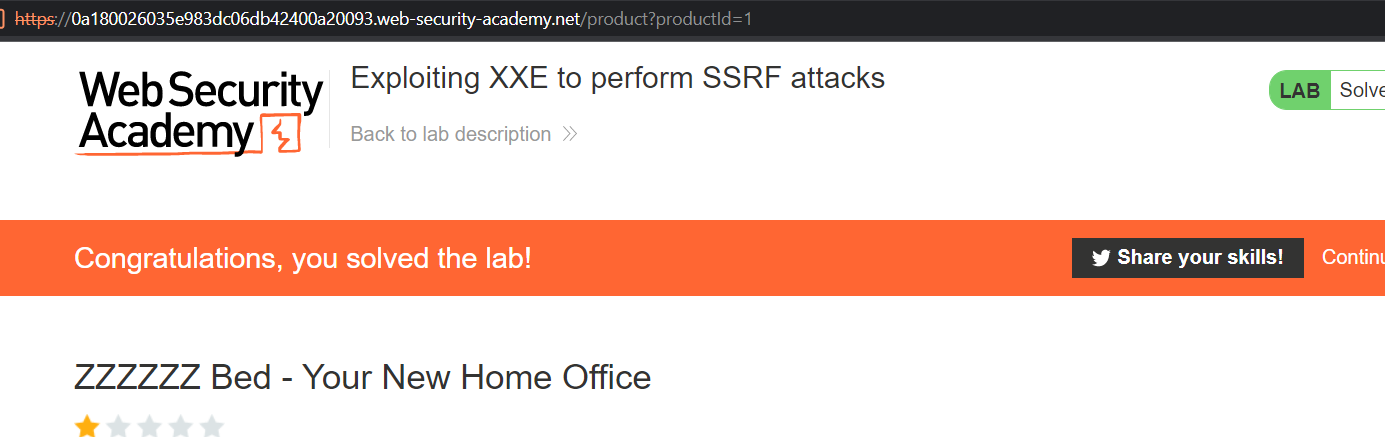The height and width of the screenshot is (437, 1385).
Task: Click the filled gold first star
Action: point(88,427)
